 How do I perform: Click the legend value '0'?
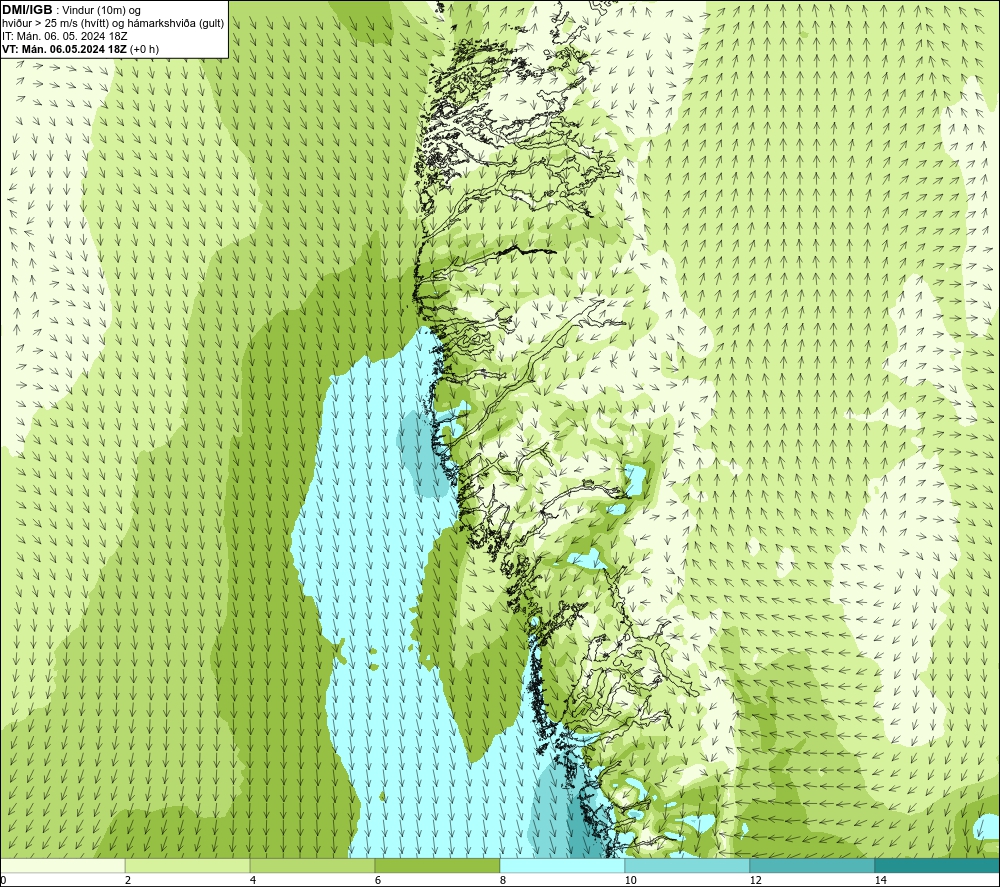(3, 881)
